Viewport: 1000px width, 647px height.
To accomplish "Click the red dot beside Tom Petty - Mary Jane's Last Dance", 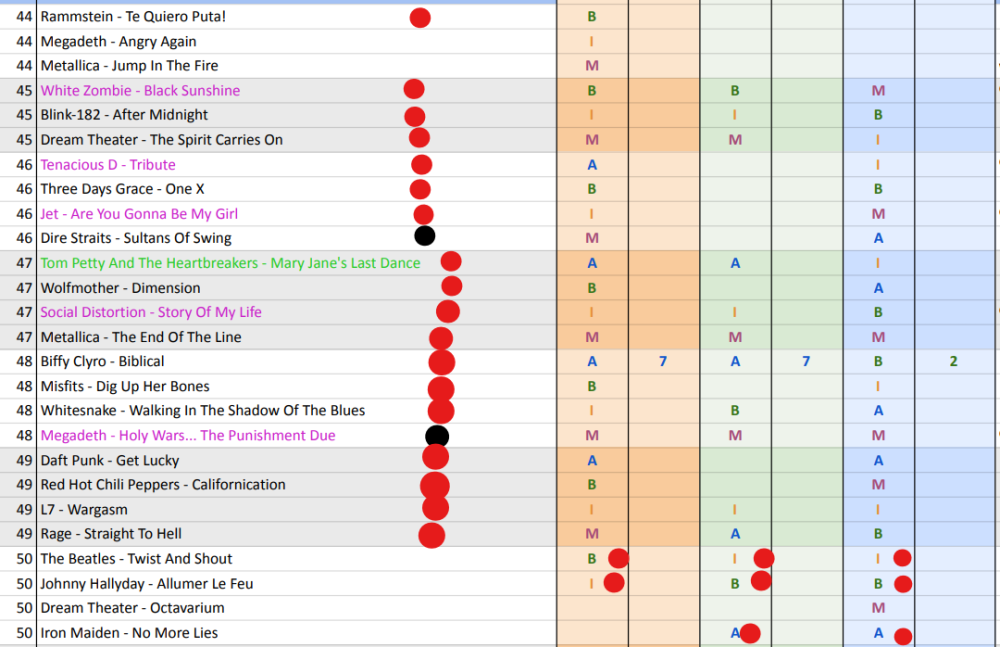I will click(451, 262).
